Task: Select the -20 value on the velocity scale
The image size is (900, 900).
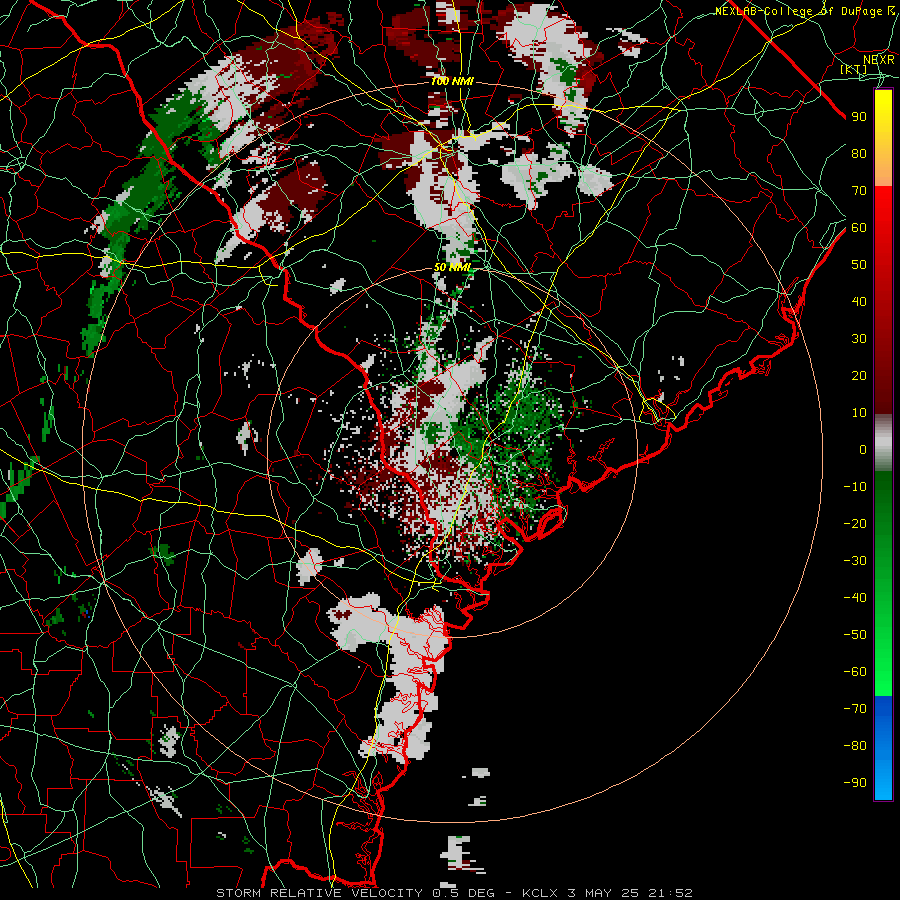Action: pos(855,523)
